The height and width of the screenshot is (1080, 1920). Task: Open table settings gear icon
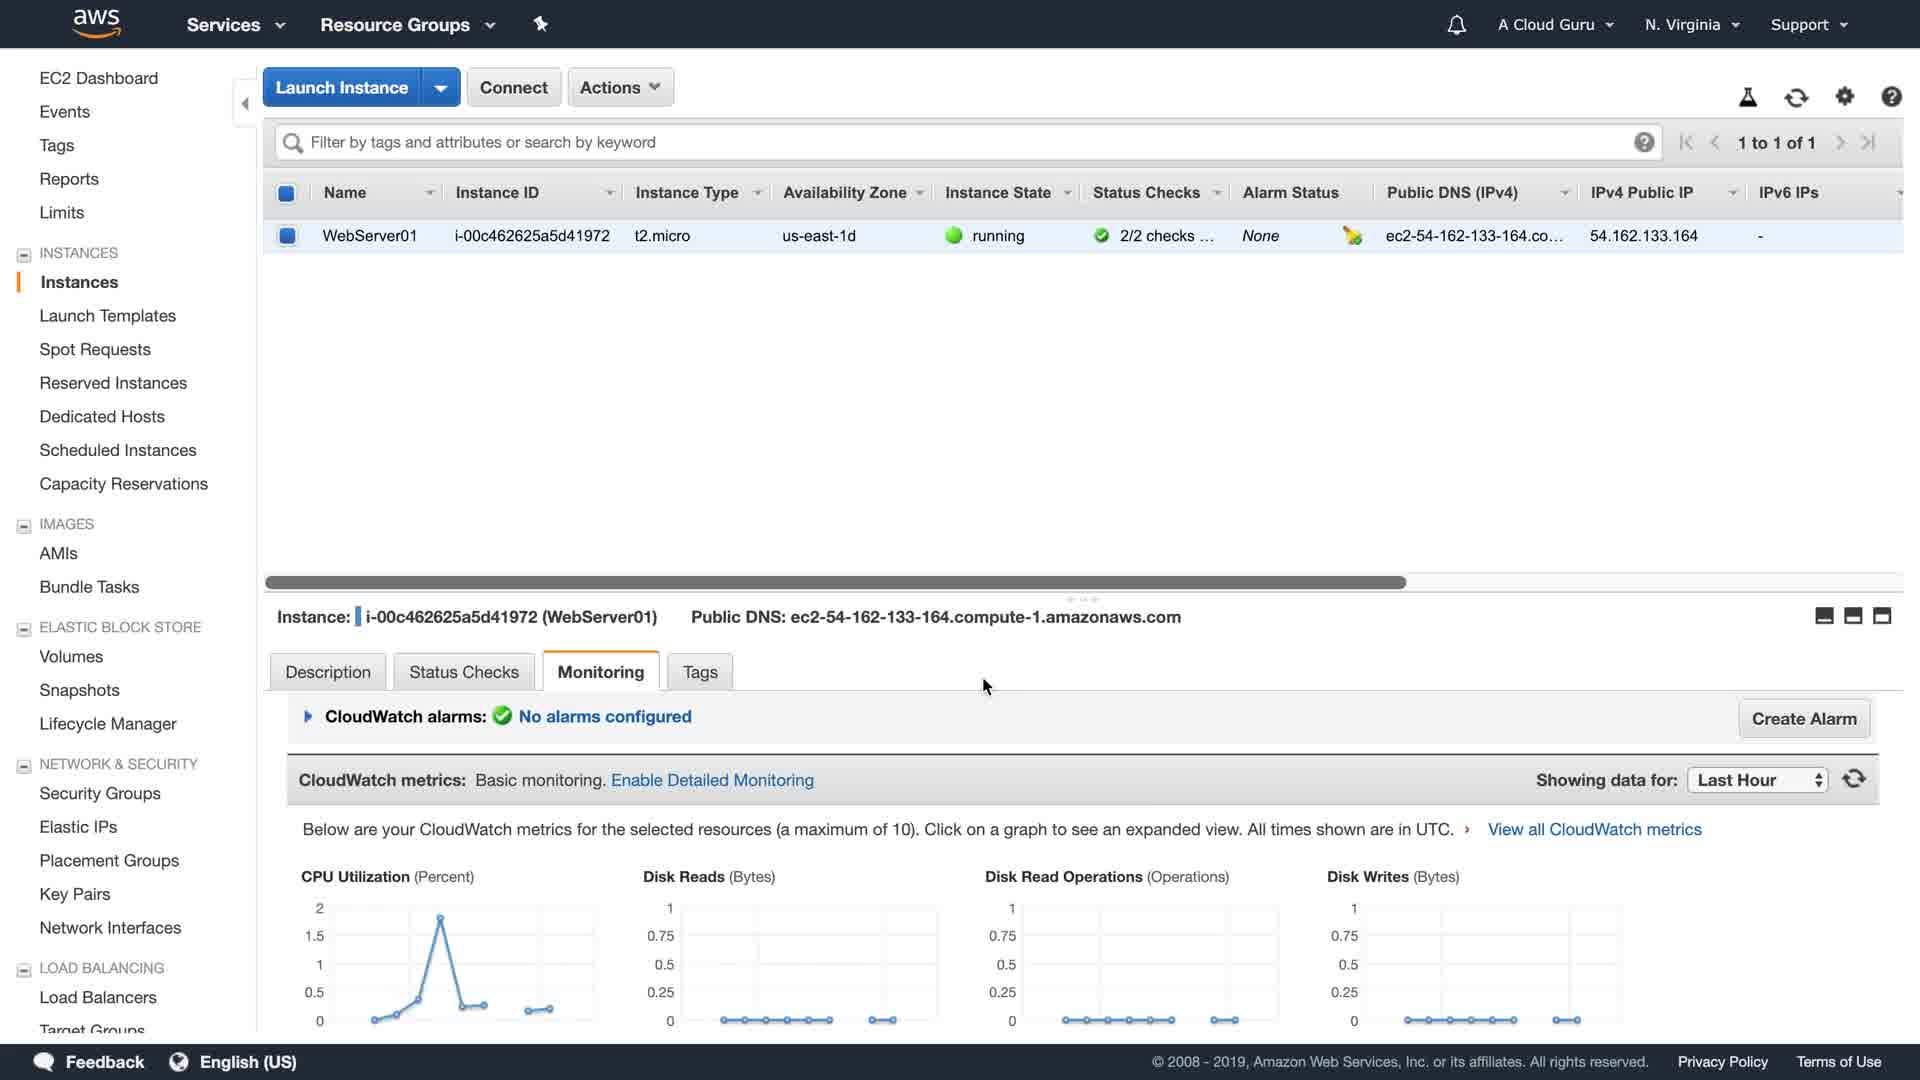coord(1845,96)
